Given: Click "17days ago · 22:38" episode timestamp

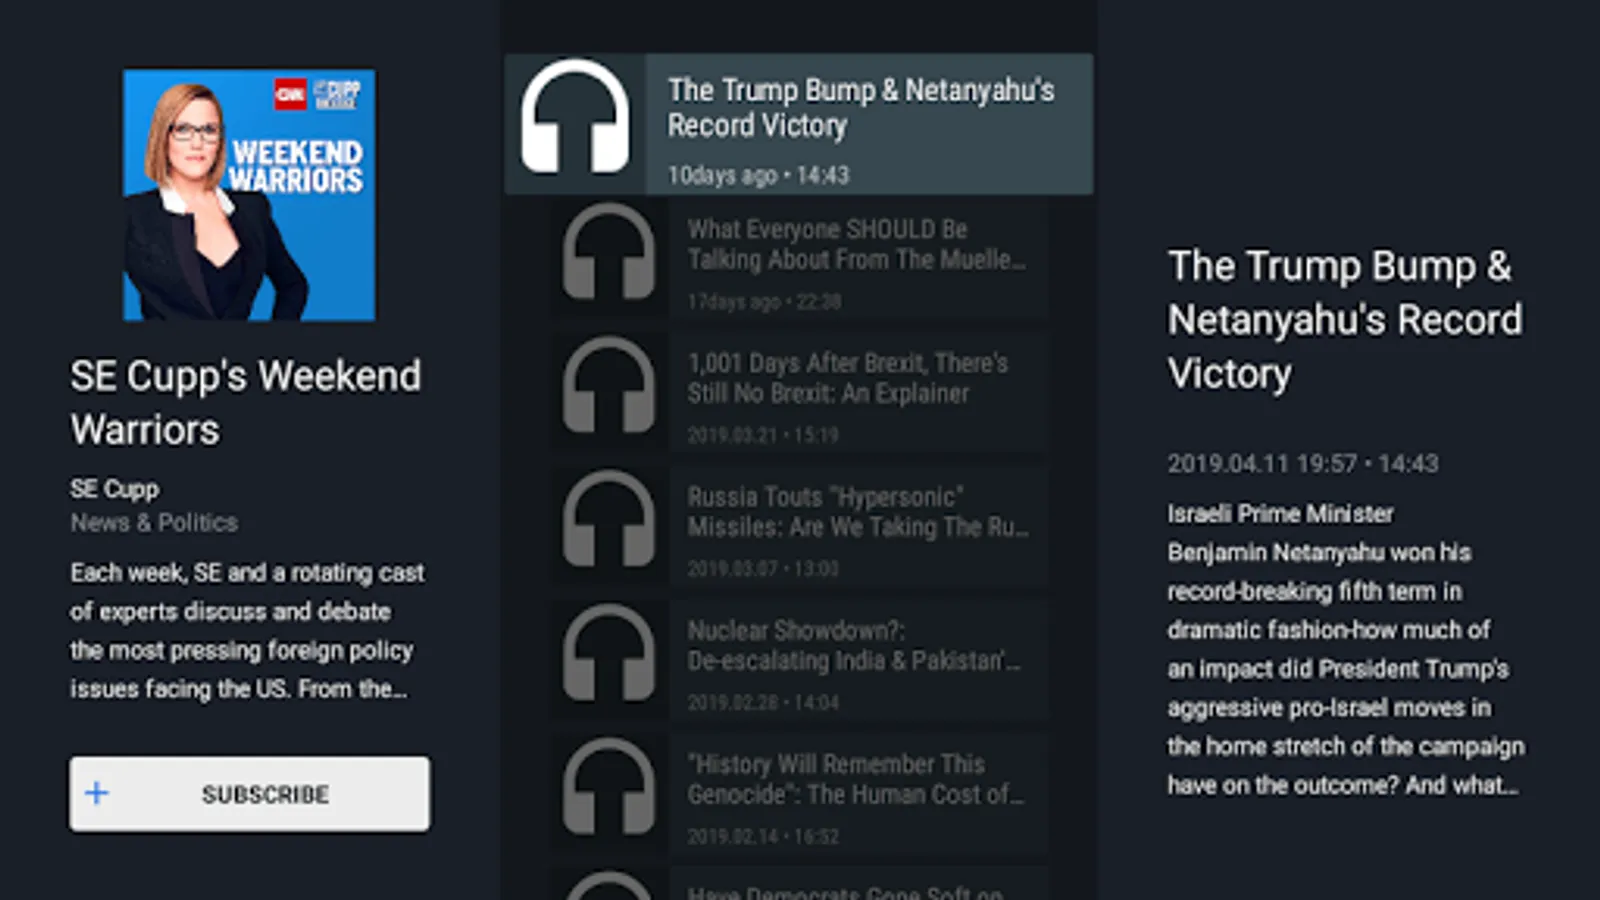Looking at the screenshot, I should (x=764, y=301).
